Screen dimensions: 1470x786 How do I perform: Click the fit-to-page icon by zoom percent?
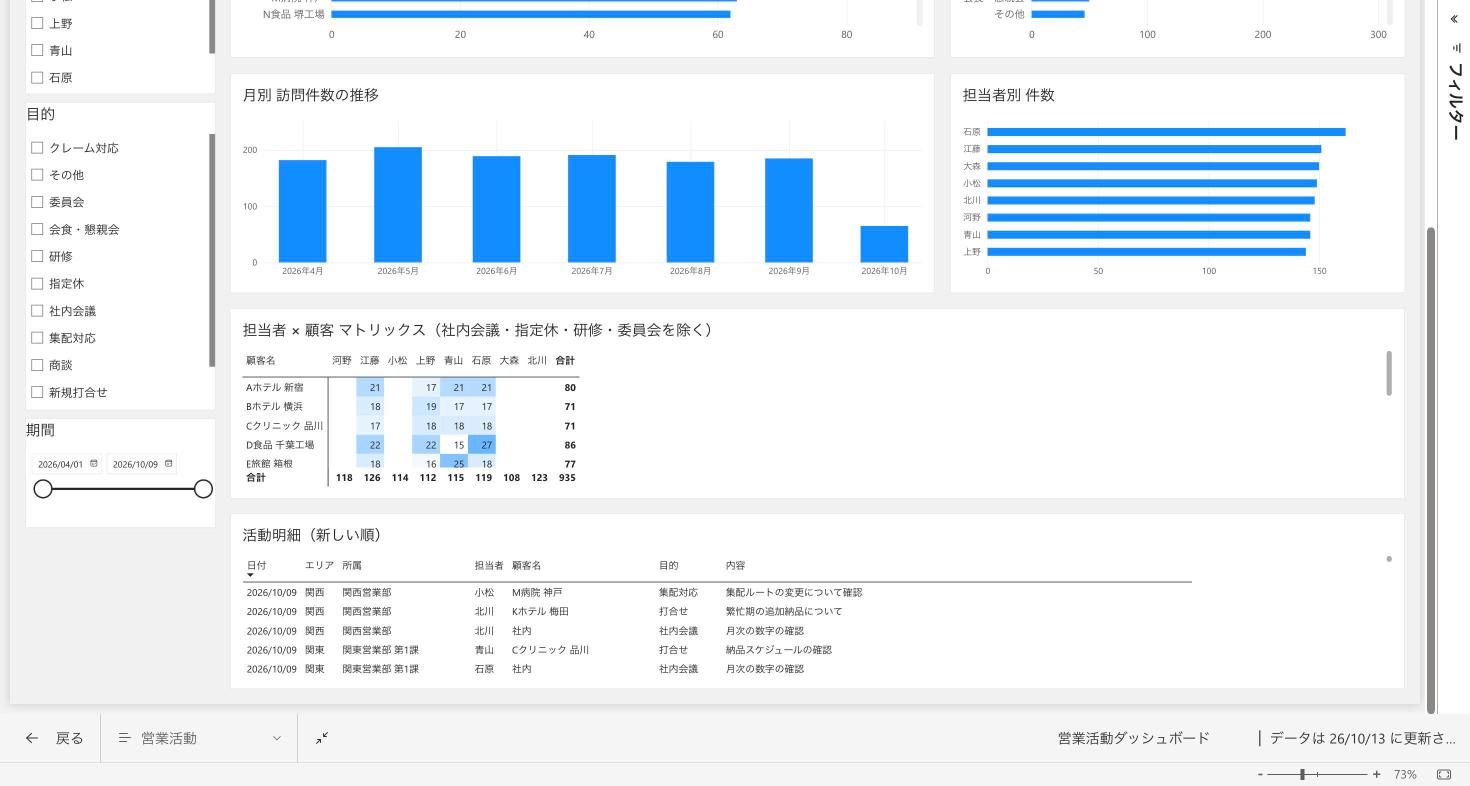(x=1444, y=774)
